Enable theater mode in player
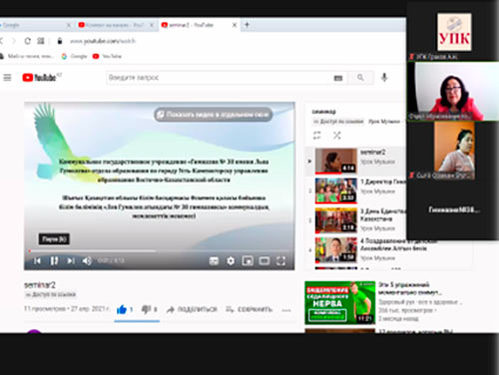Screen dimensions: 499x375 [264, 261]
